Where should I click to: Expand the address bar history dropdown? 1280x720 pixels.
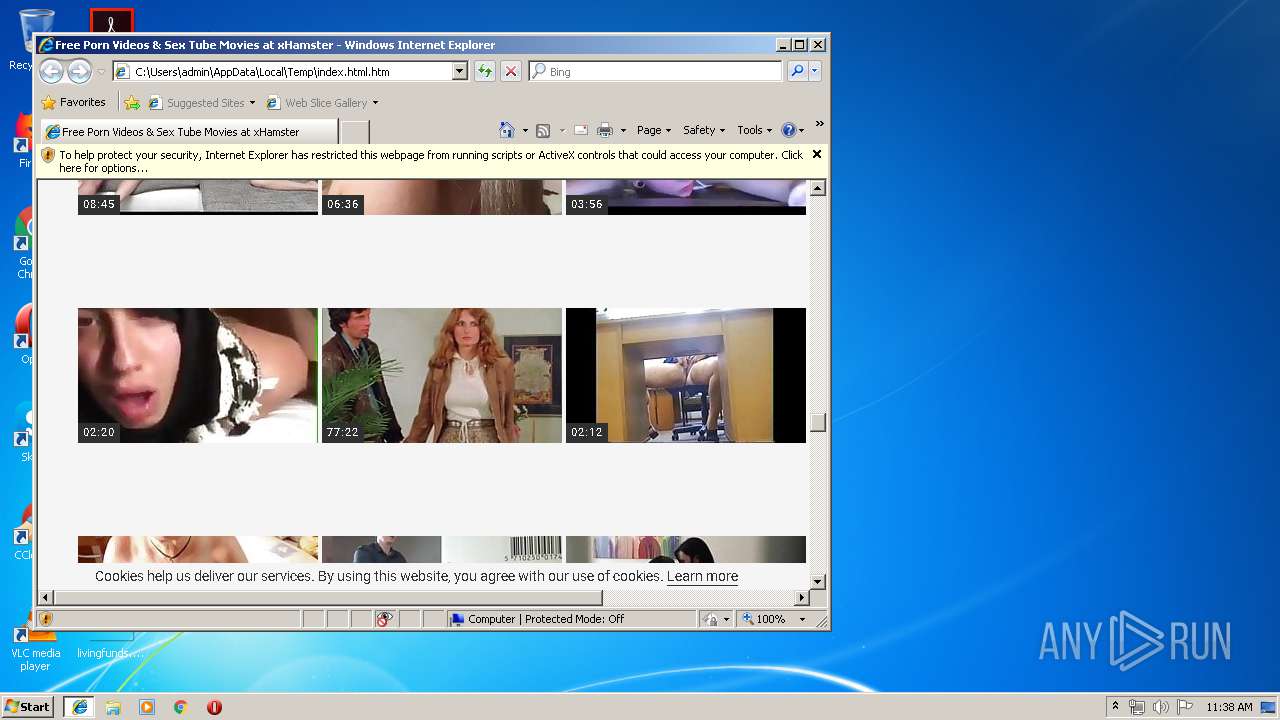coord(459,71)
